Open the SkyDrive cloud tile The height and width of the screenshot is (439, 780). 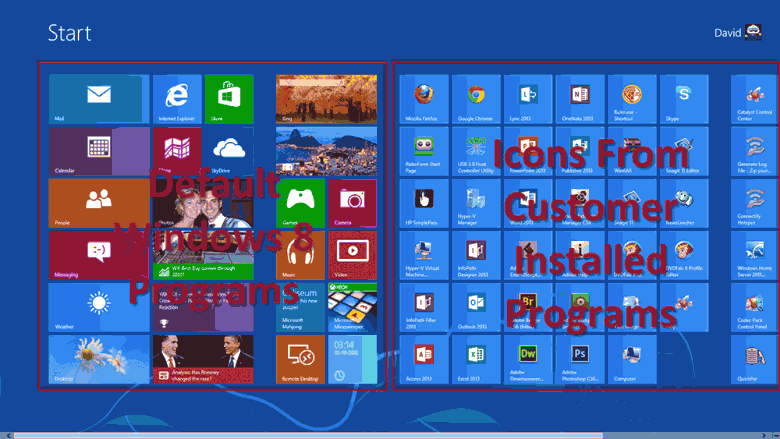(229, 151)
